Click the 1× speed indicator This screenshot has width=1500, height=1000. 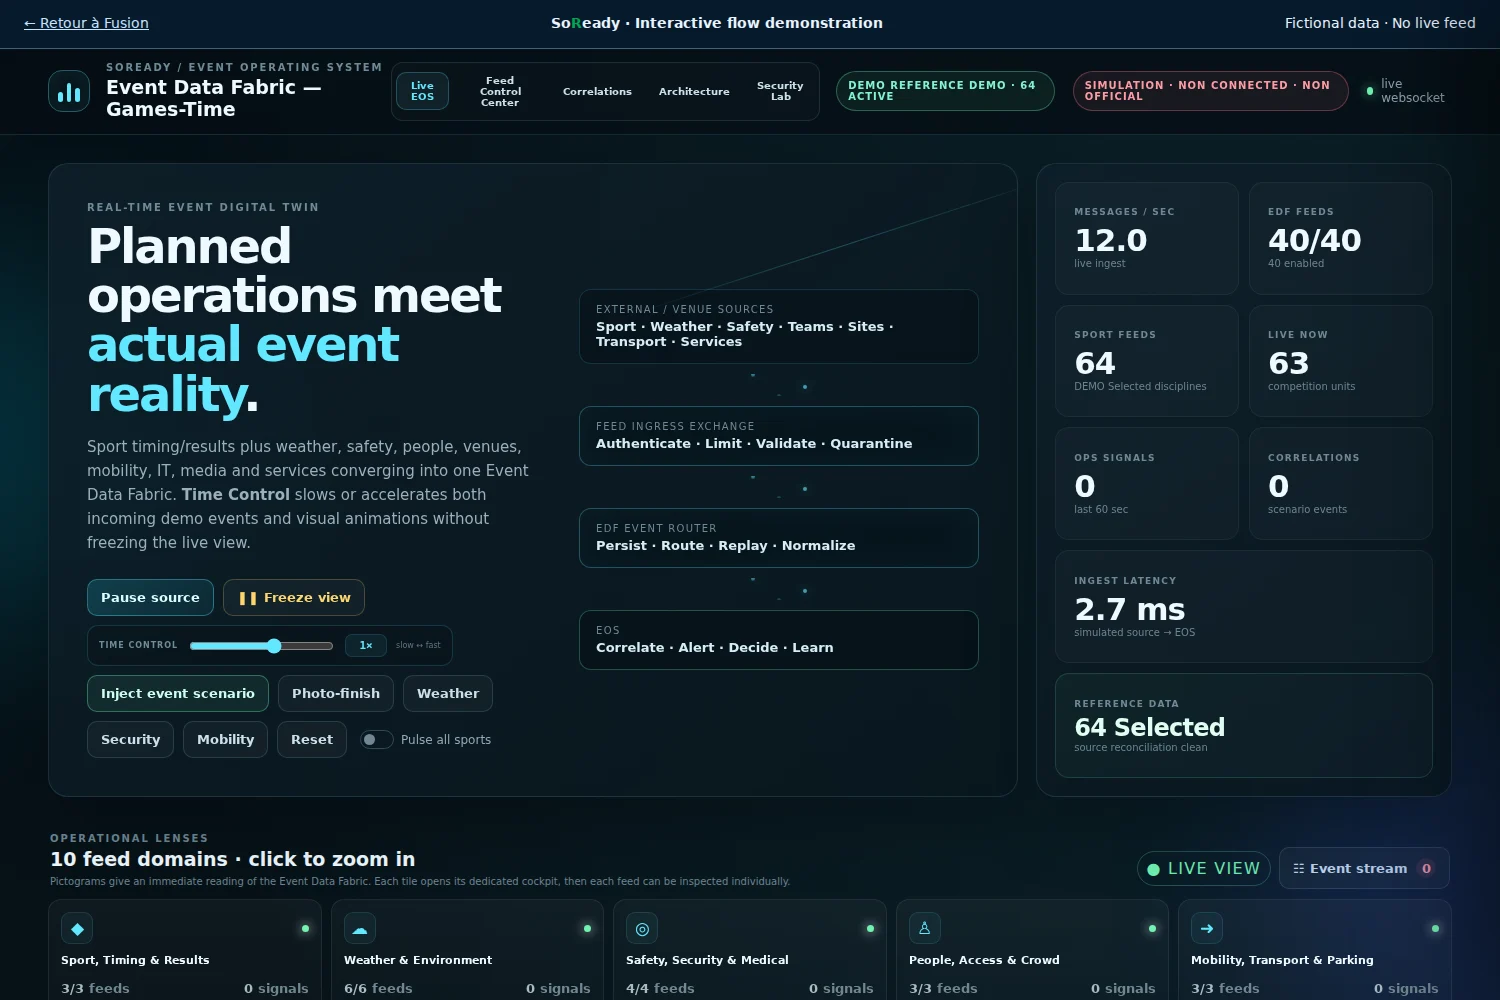click(366, 646)
